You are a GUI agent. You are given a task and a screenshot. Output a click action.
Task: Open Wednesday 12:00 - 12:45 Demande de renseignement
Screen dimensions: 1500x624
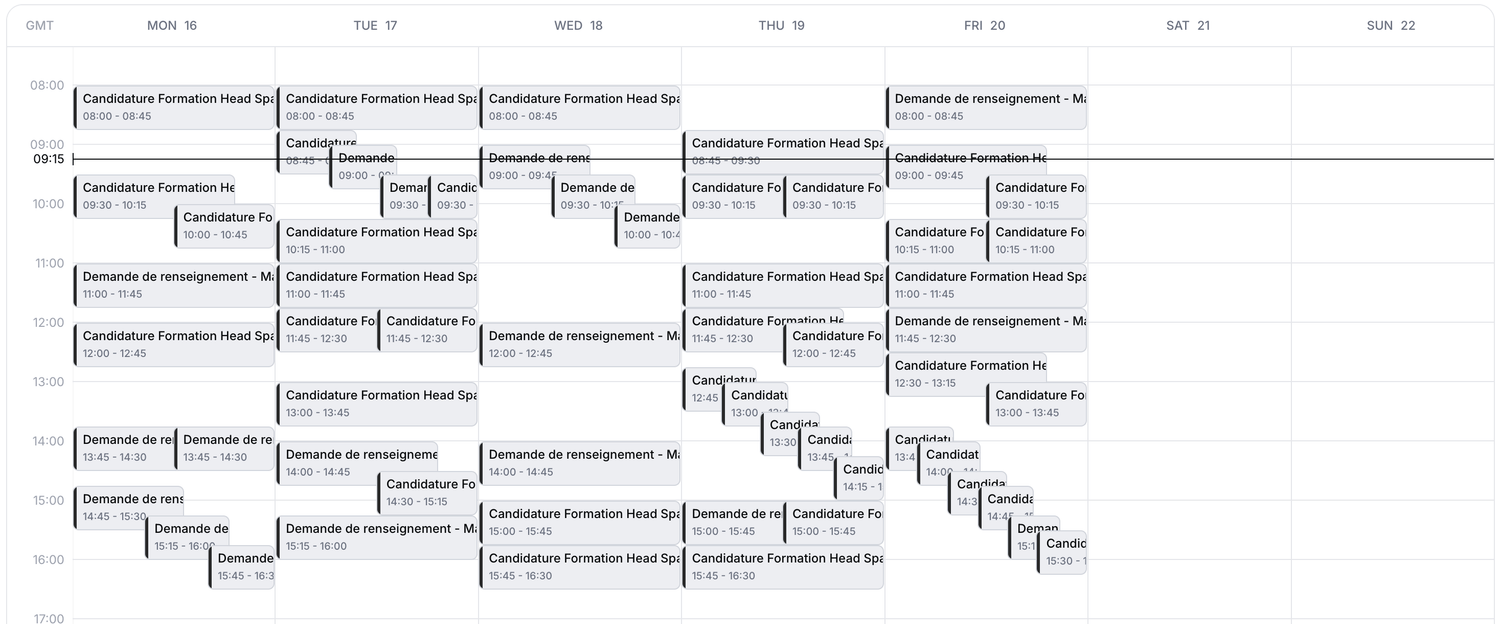580,345
